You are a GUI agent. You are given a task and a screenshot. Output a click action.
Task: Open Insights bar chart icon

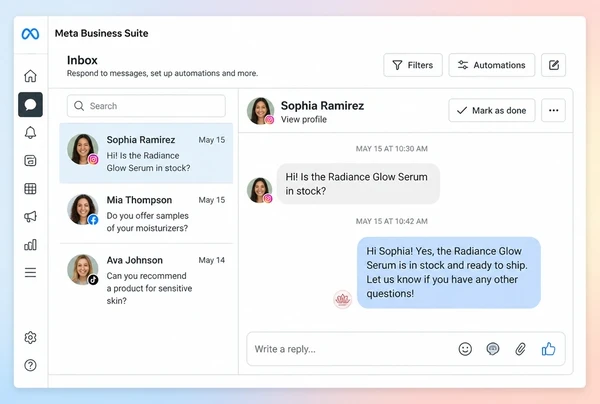[x=30, y=244]
